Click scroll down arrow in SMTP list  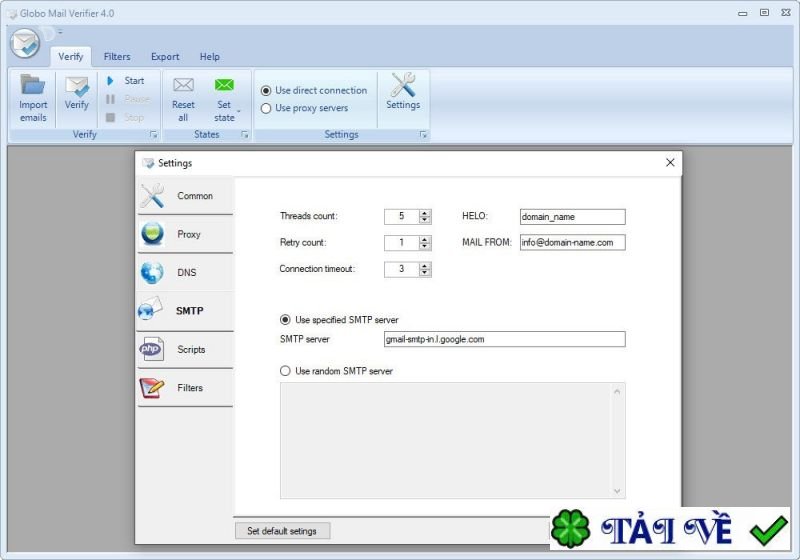(x=617, y=491)
